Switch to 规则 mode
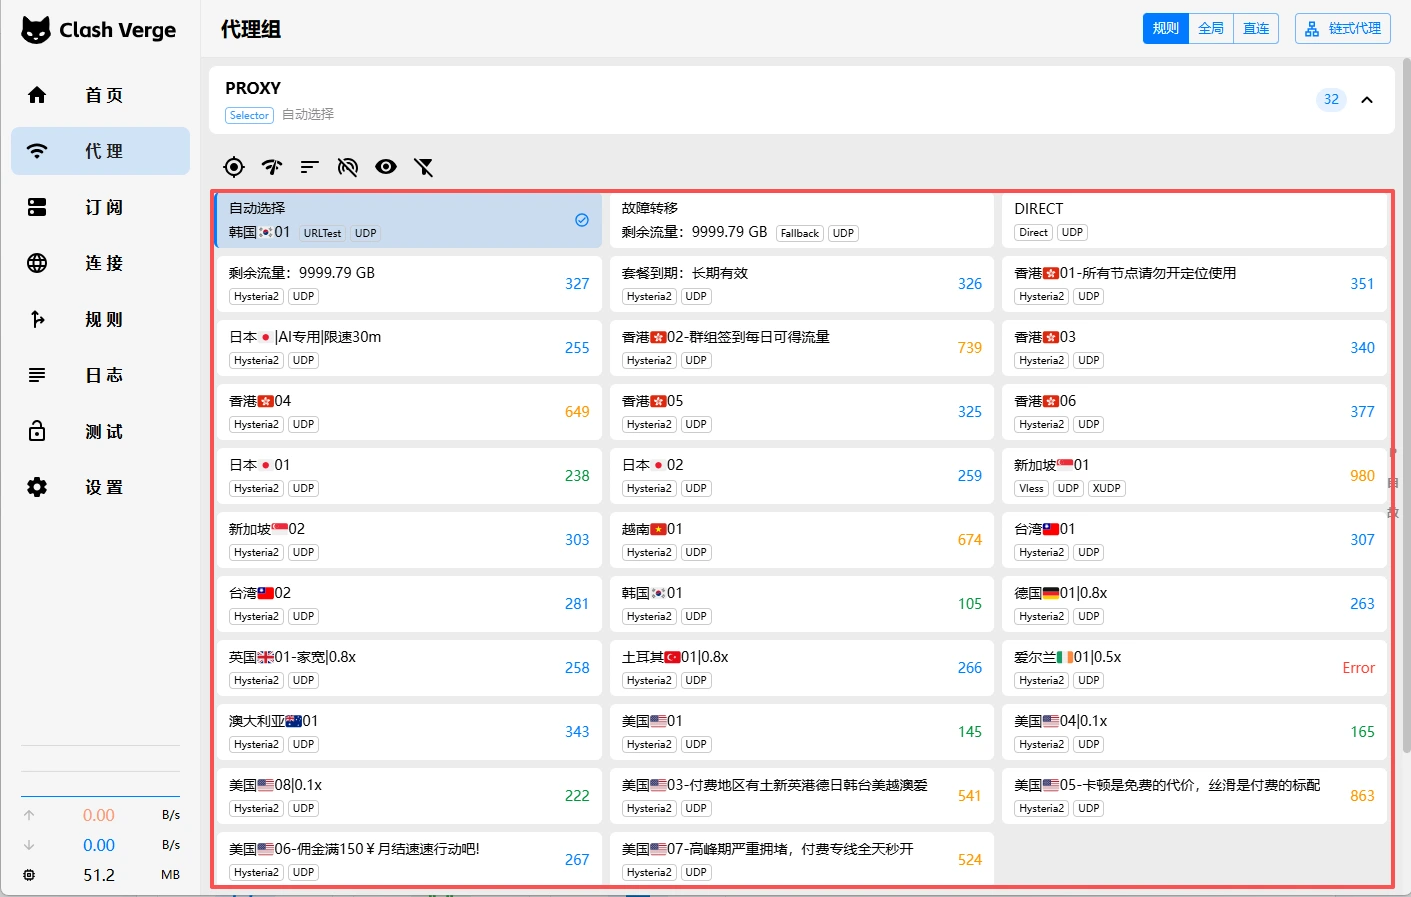 click(x=1166, y=29)
